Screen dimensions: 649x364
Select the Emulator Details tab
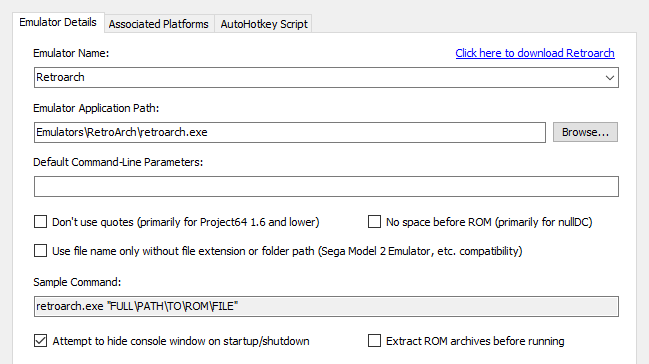pos(58,22)
